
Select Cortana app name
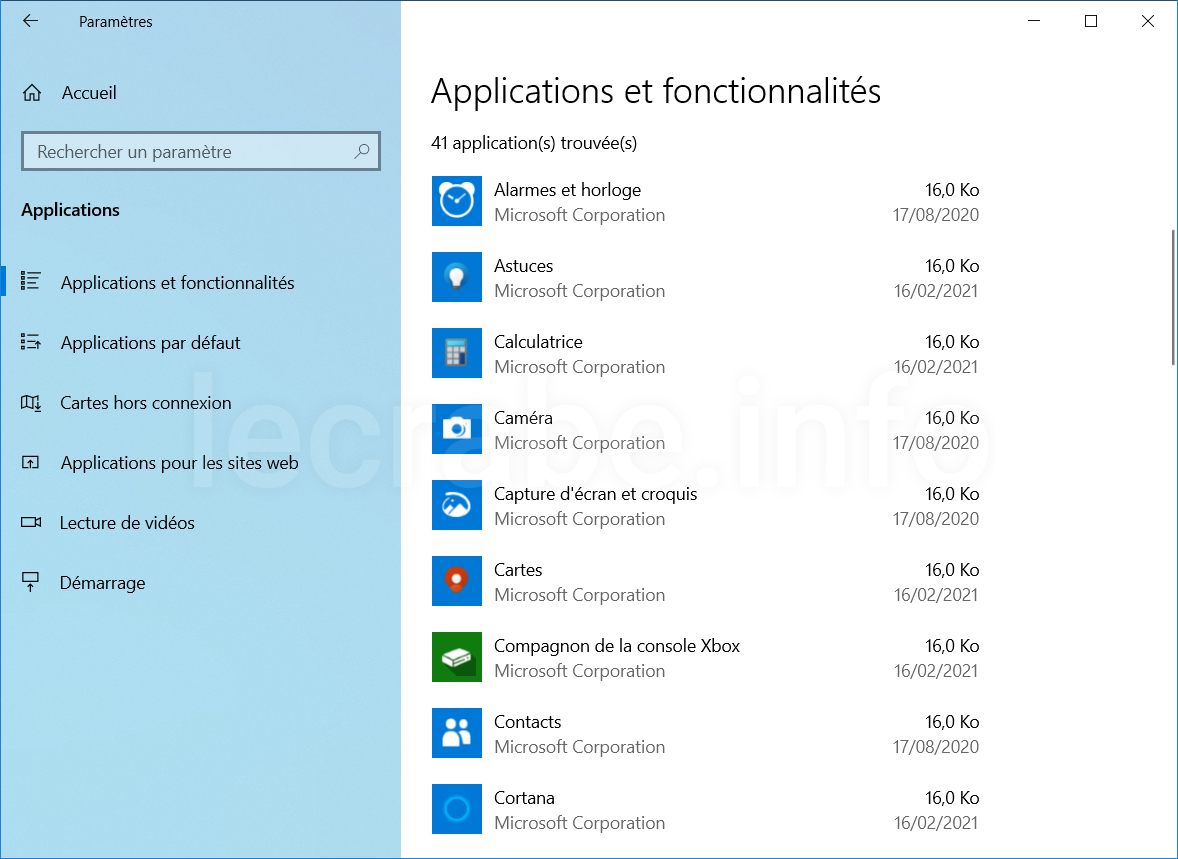[524, 798]
